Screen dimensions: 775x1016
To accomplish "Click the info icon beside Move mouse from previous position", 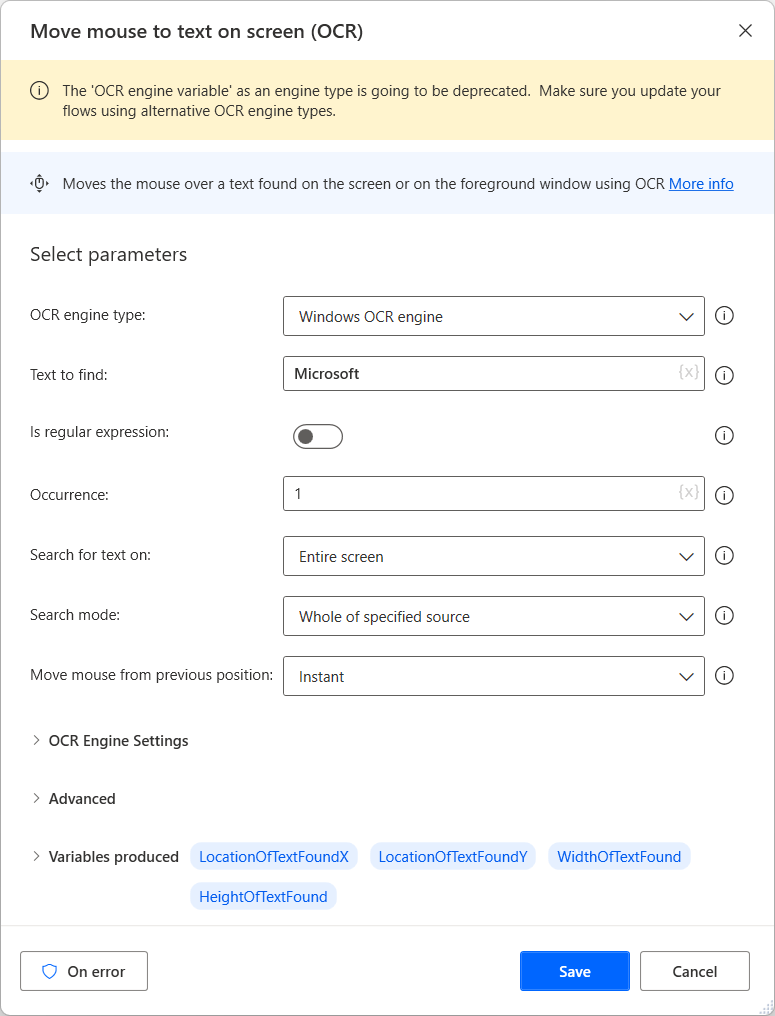I will (x=724, y=675).
